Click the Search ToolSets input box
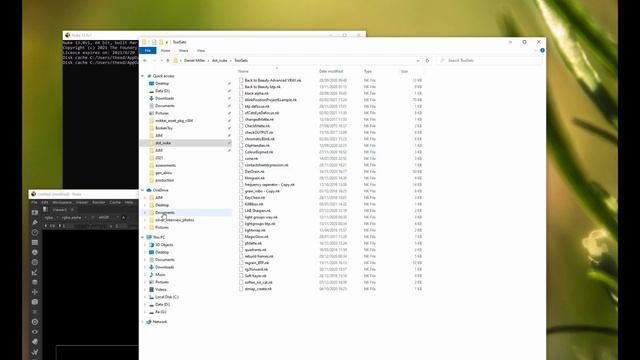The width and height of the screenshot is (640, 360). coord(490,60)
